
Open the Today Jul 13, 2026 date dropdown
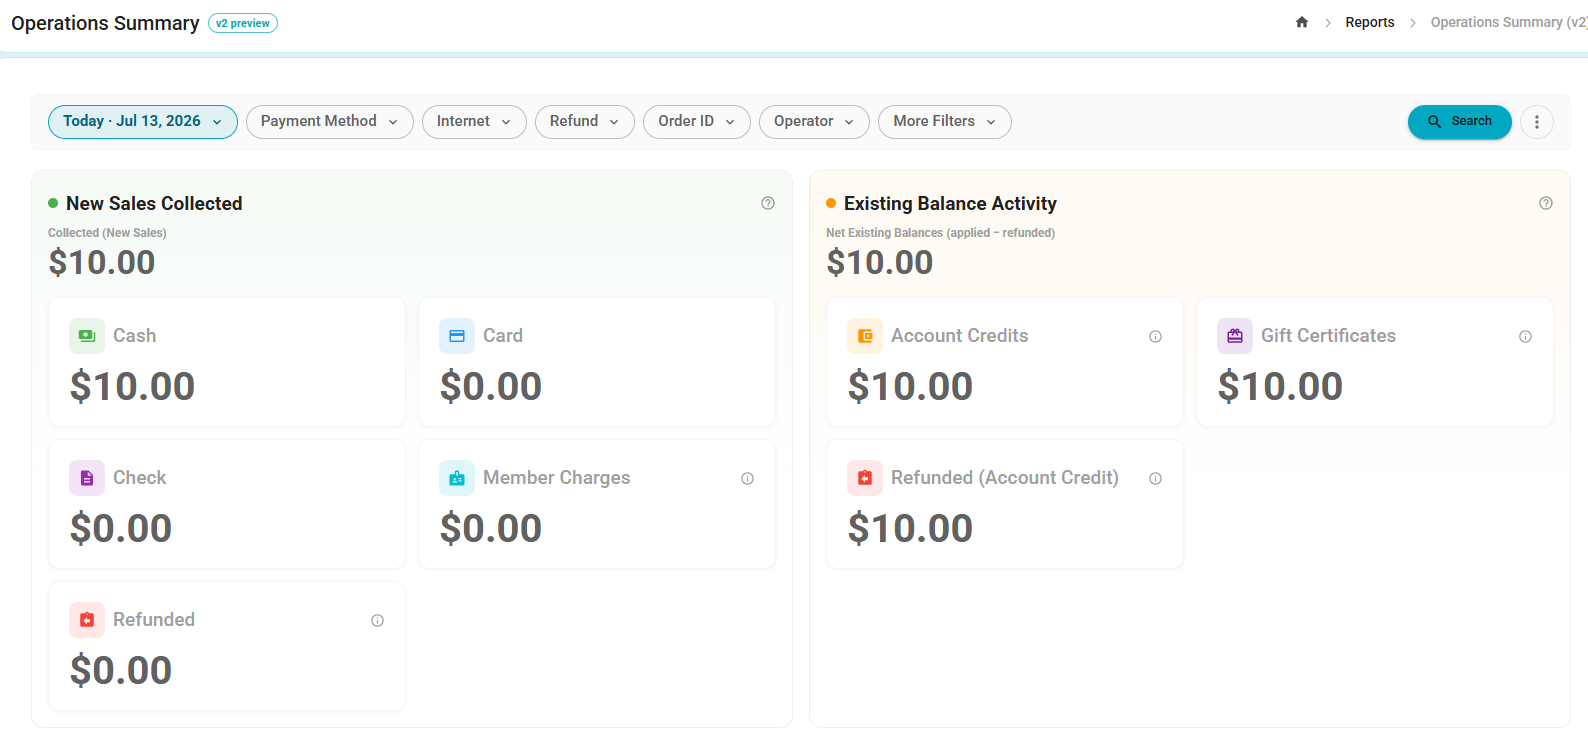(143, 122)
